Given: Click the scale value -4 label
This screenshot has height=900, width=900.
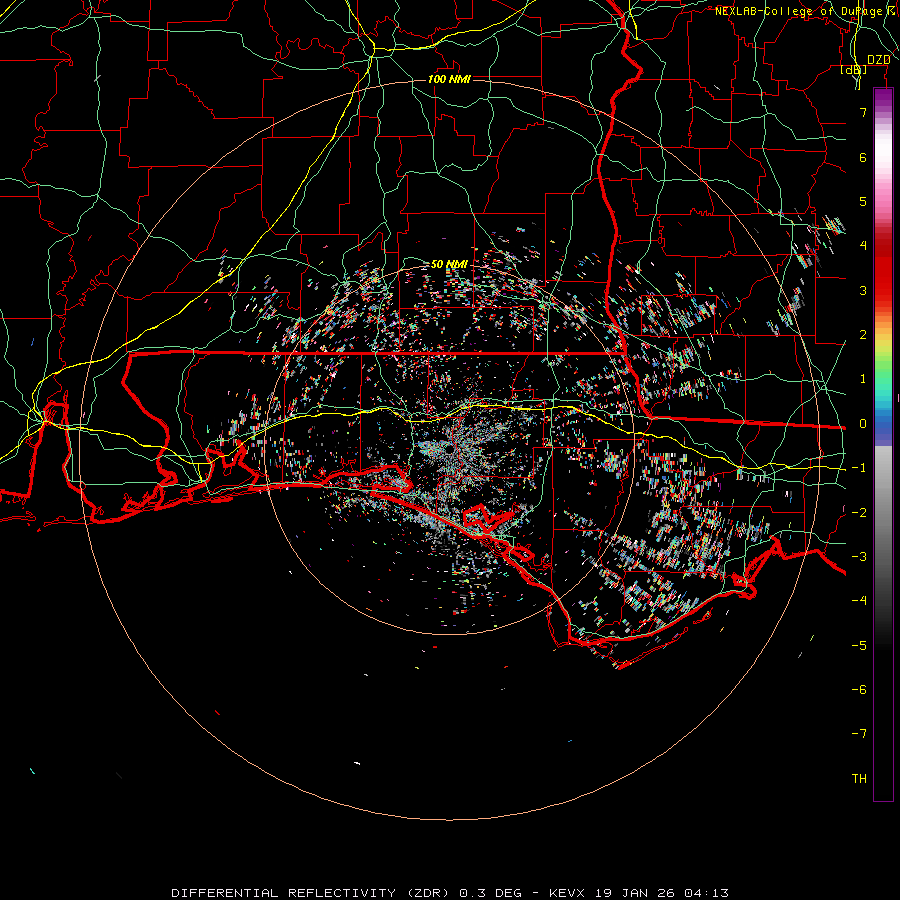Looking at the screenshot, I should tap(859, 601).
